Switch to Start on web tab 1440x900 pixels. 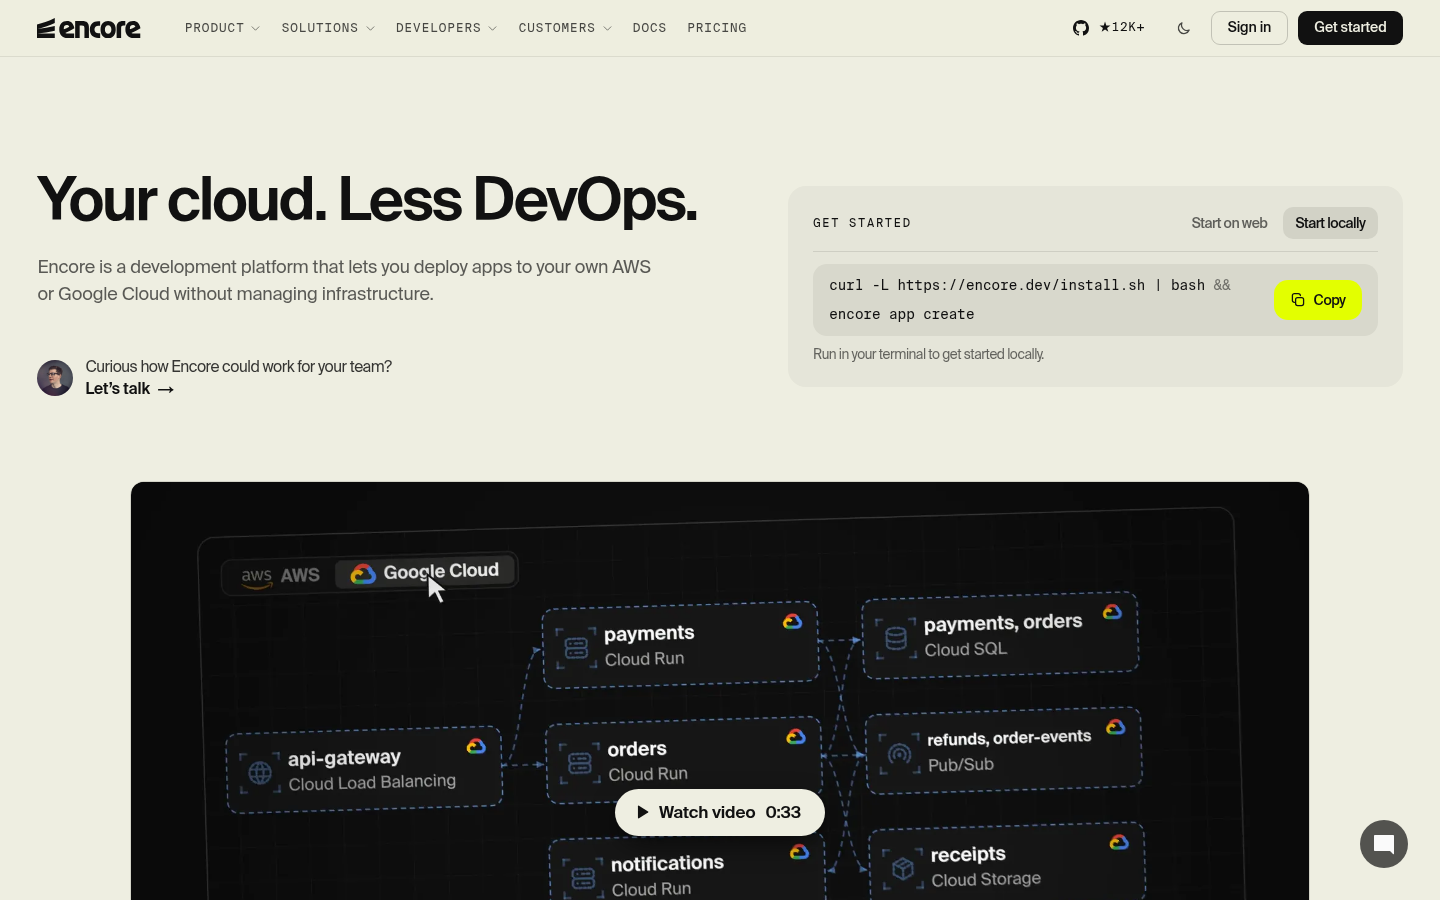pyautogui.click(x=1229, y=223)
